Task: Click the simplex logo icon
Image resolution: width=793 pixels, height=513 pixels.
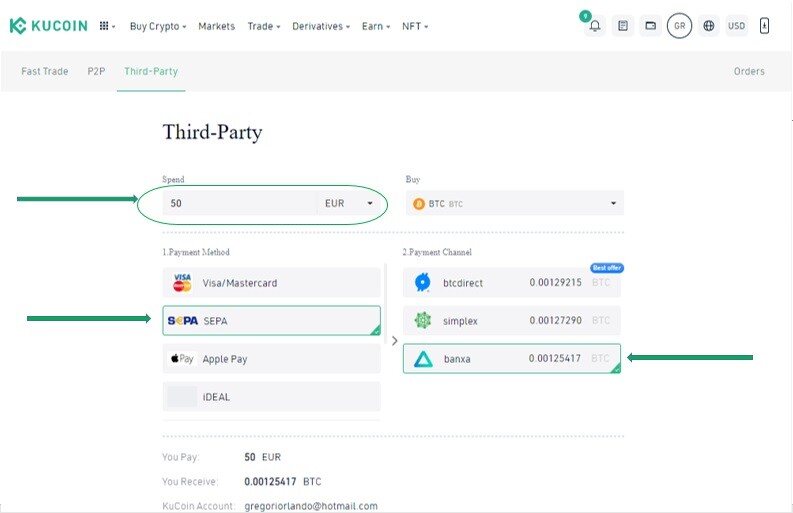Action: coord(422,320)
